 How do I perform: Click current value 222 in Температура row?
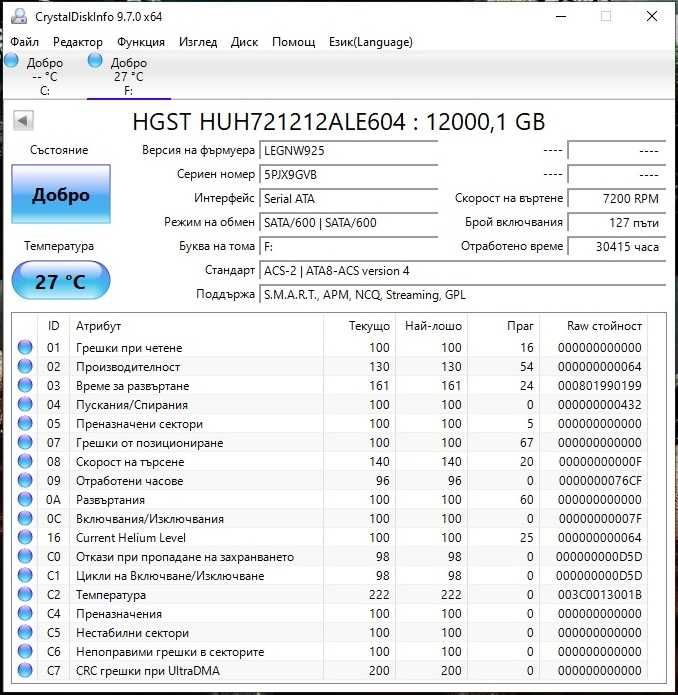[379, 595]
